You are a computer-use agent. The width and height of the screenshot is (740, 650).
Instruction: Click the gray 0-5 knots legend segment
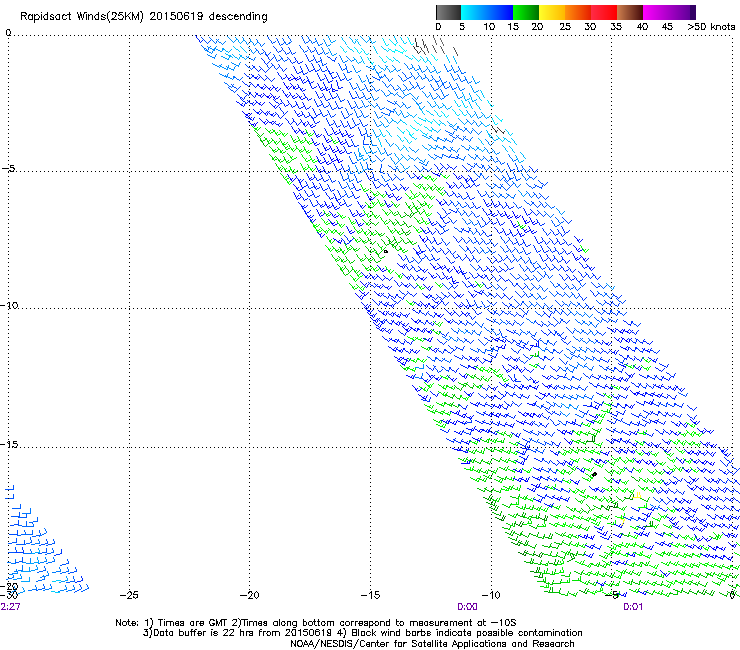click(x=448, y=12)
